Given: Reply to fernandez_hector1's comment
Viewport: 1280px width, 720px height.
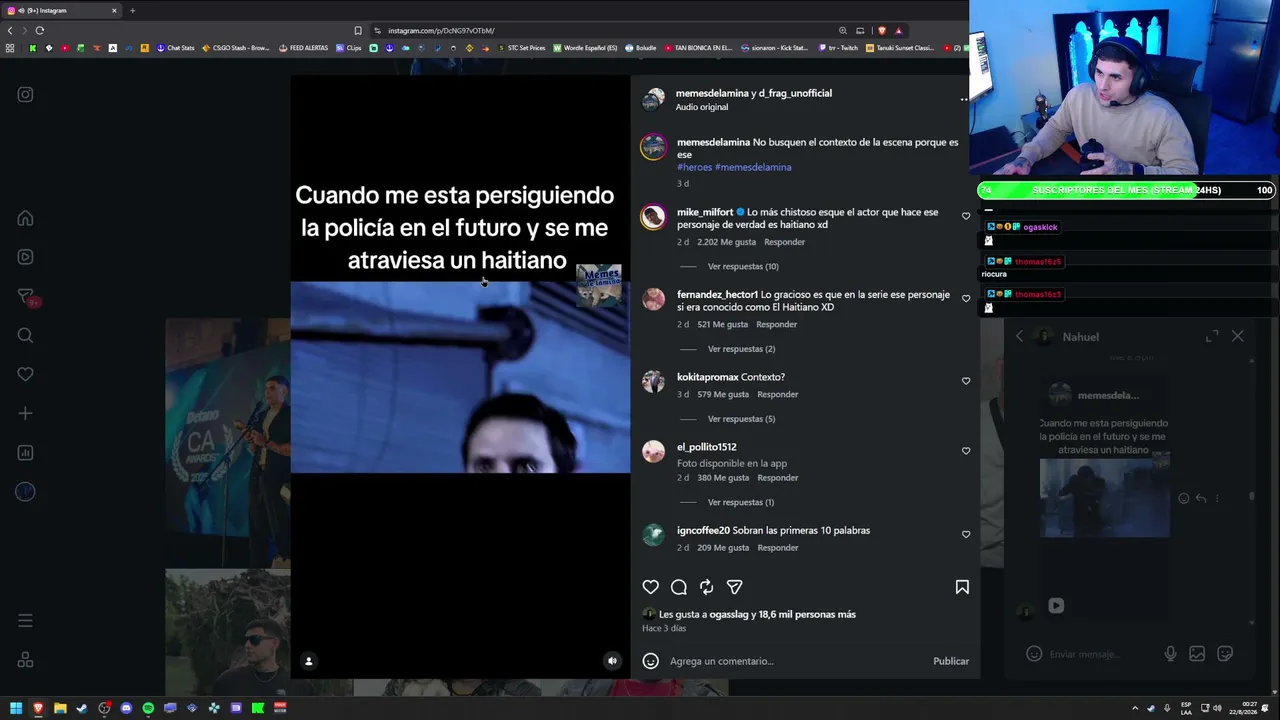Looking at the screenshot, I should [777, 324].
